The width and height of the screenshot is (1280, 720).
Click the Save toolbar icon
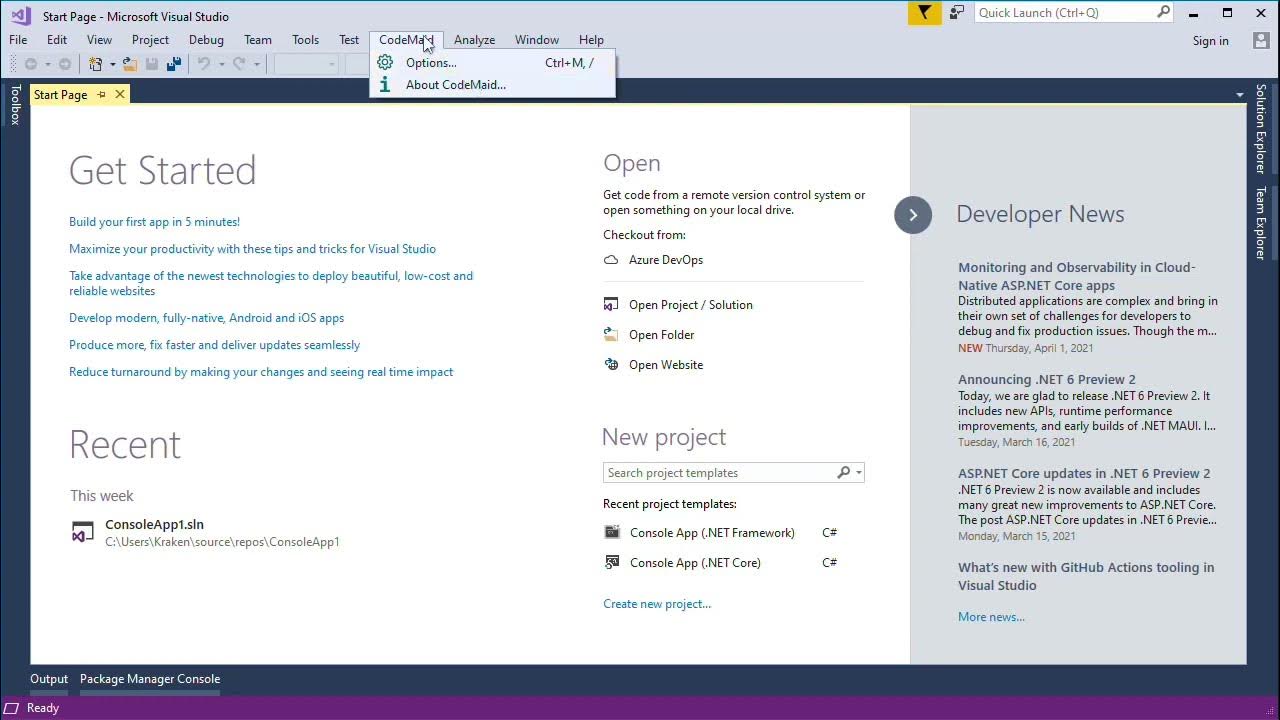tap(152, 64)
